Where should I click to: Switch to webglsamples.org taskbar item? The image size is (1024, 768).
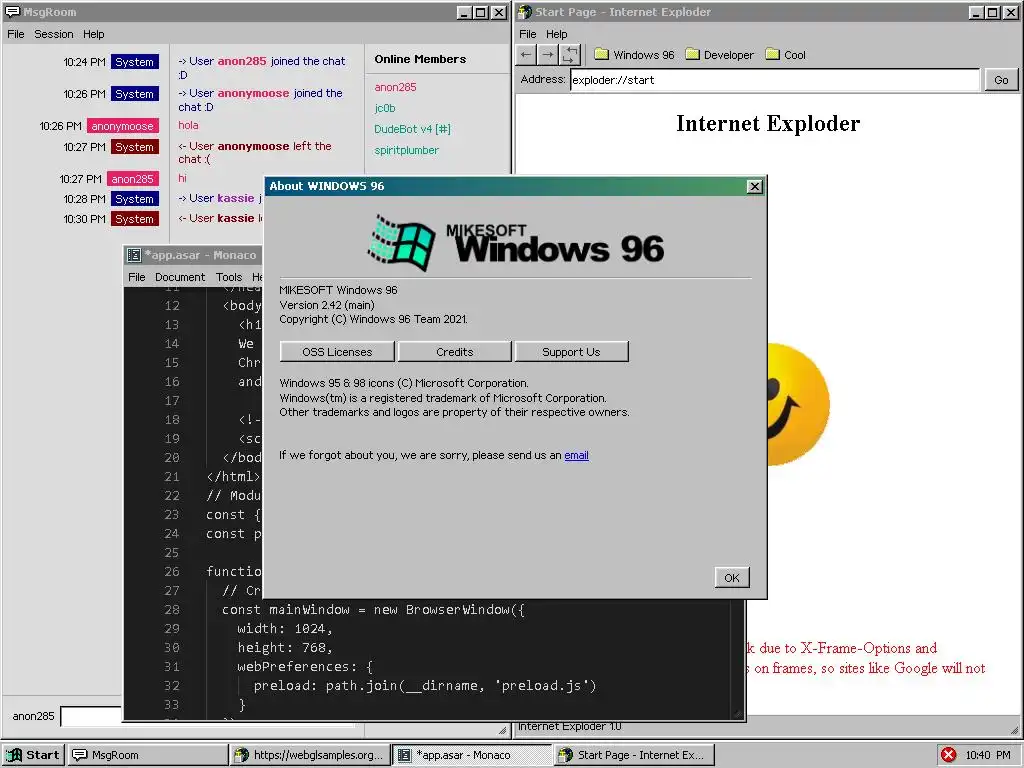point(310,755)
